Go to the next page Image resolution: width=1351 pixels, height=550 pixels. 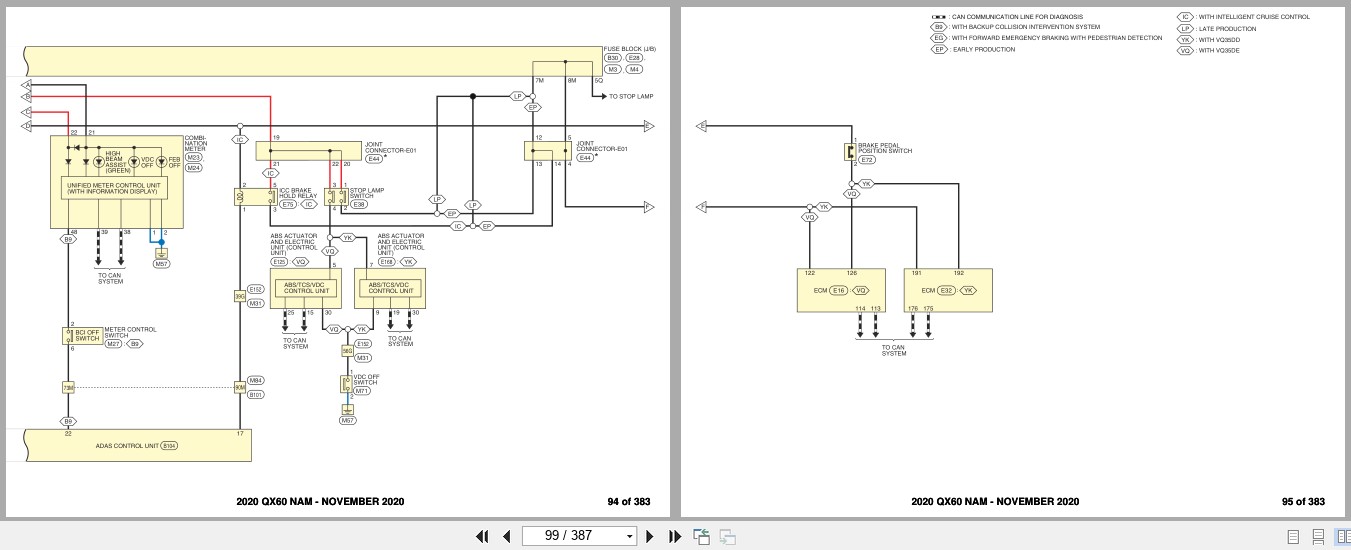point(650,536)
